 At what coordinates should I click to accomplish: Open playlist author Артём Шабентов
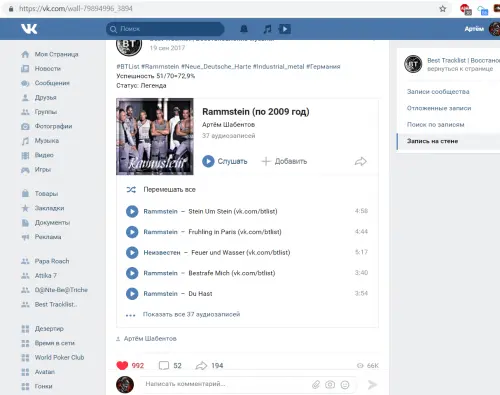click(x=228, y=124)
